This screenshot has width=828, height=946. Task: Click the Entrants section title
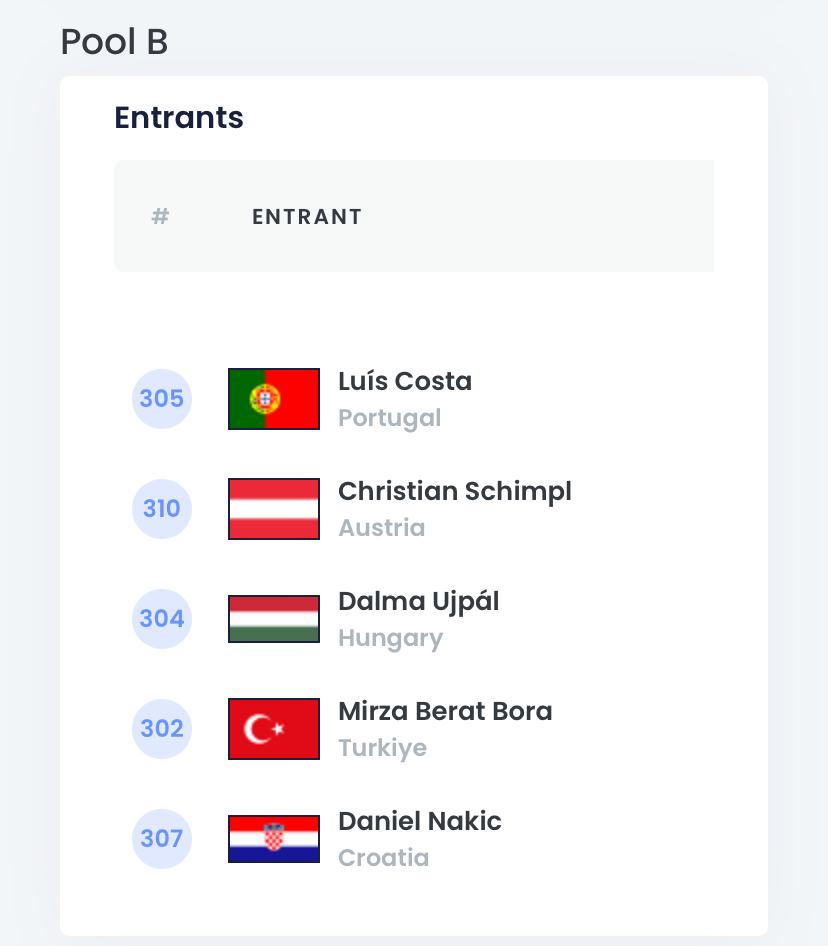179,118
